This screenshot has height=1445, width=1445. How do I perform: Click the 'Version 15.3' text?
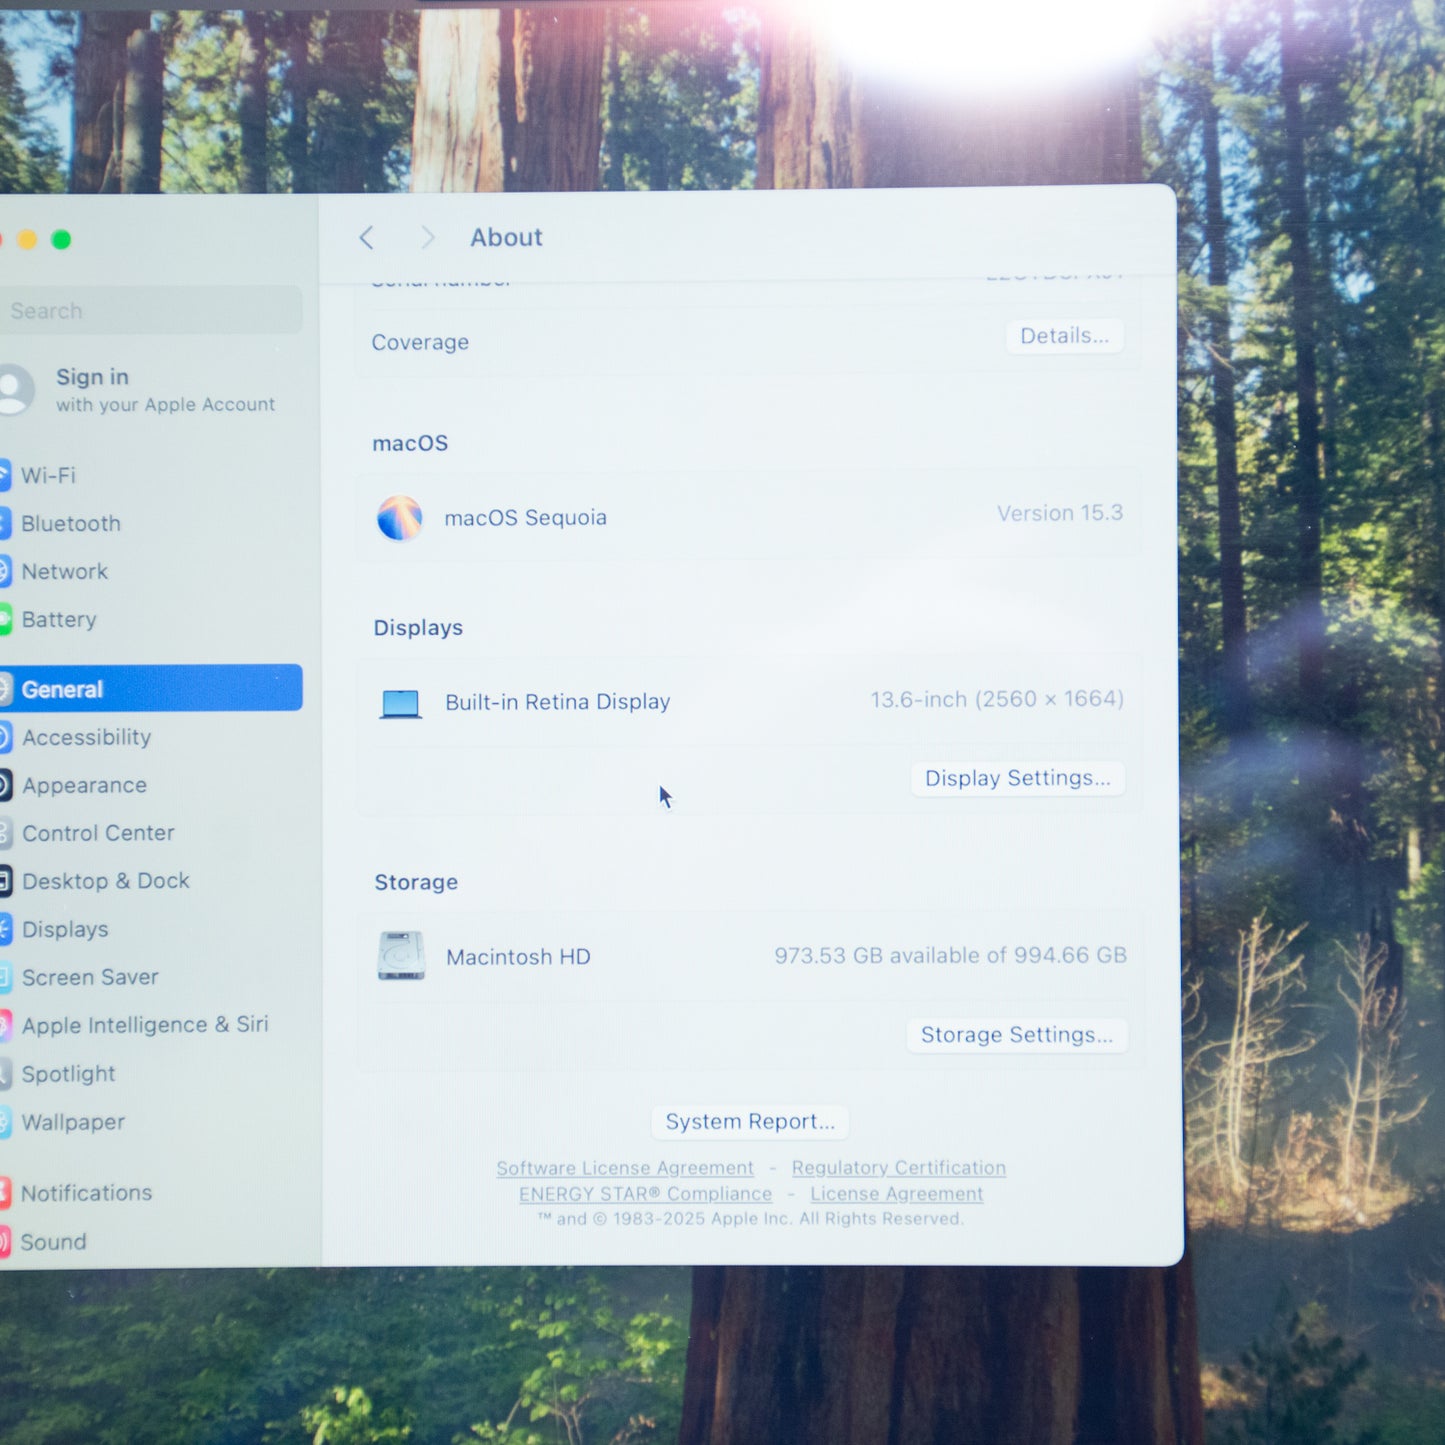pyautogui.click(x=1060, y=513)
